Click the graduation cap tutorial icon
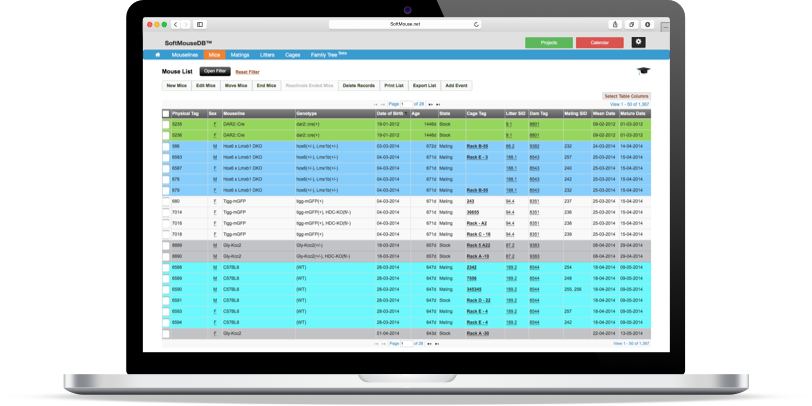Screen dimensions: 812x406 (642, 71)
